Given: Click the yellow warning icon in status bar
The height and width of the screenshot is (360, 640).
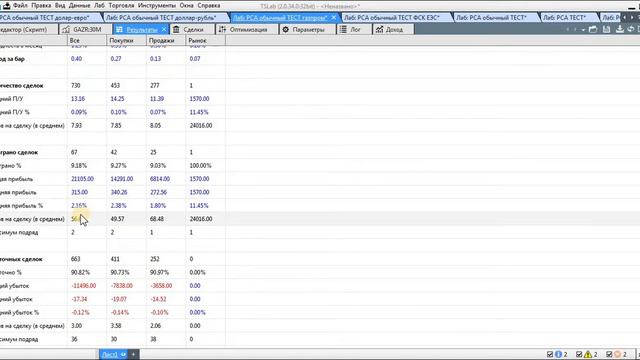Looking at the screenshot, I should click(x=588, y=354).
